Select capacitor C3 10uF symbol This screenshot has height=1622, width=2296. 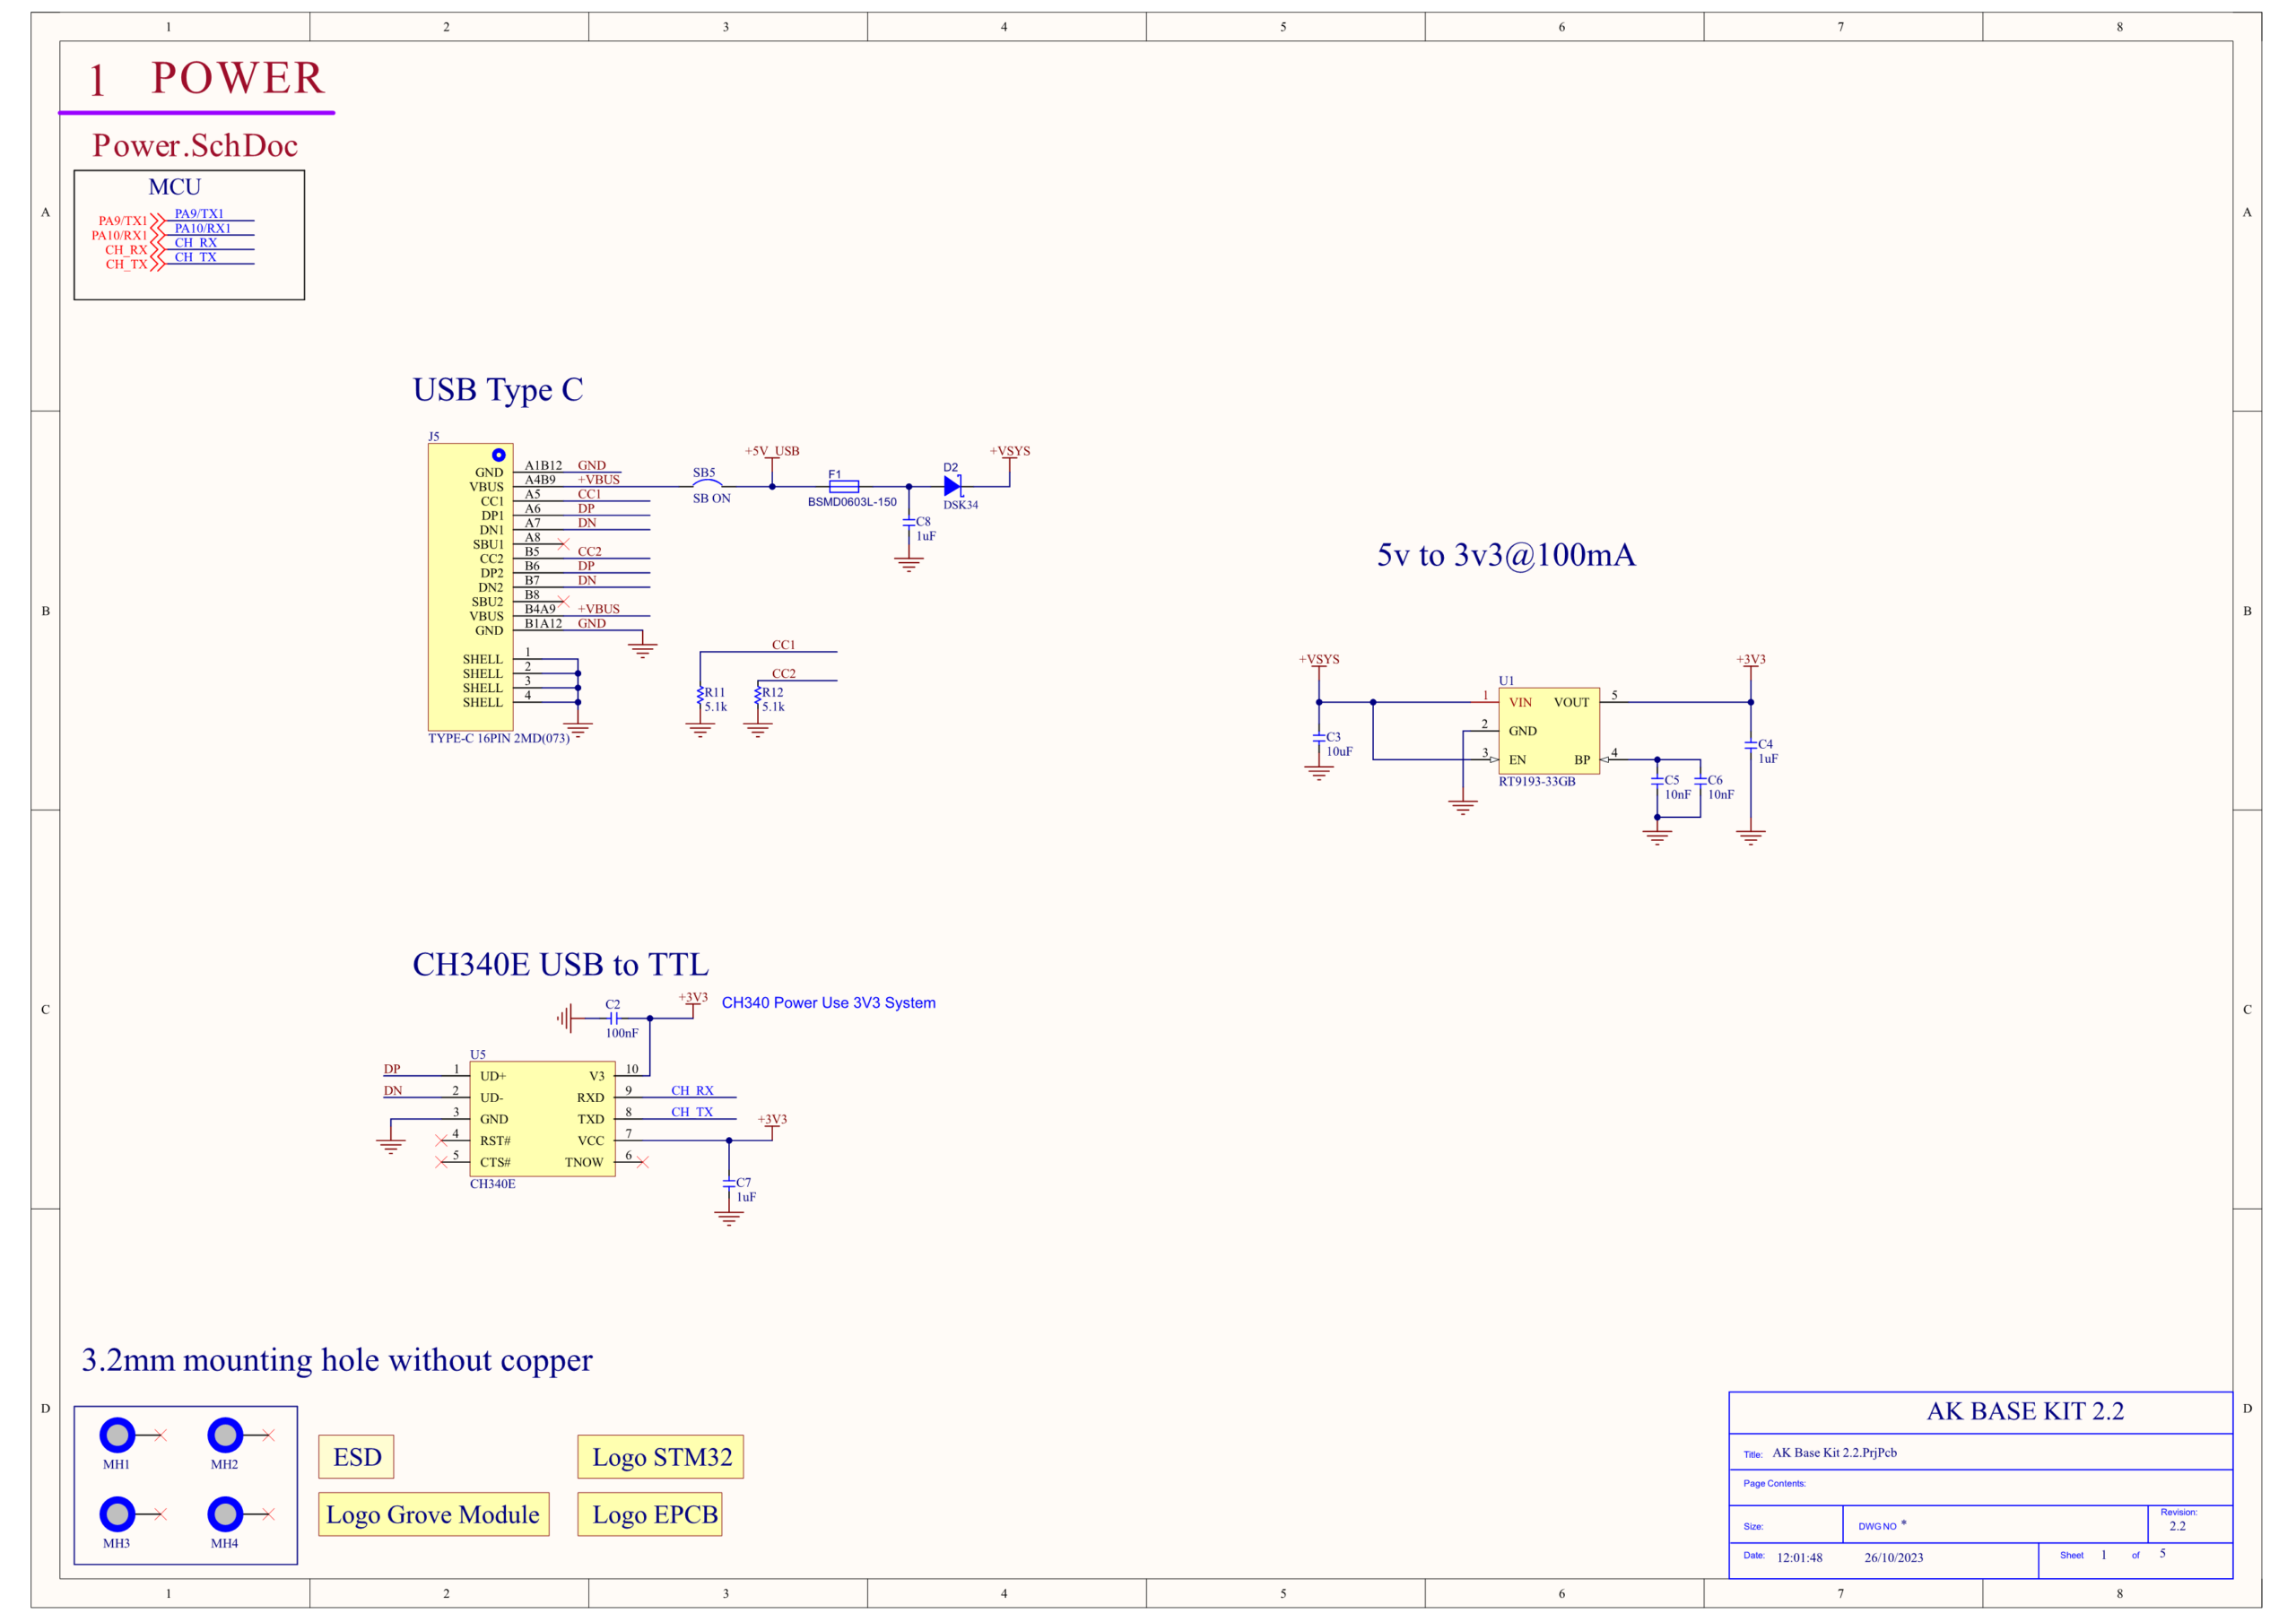(1319, 738)
